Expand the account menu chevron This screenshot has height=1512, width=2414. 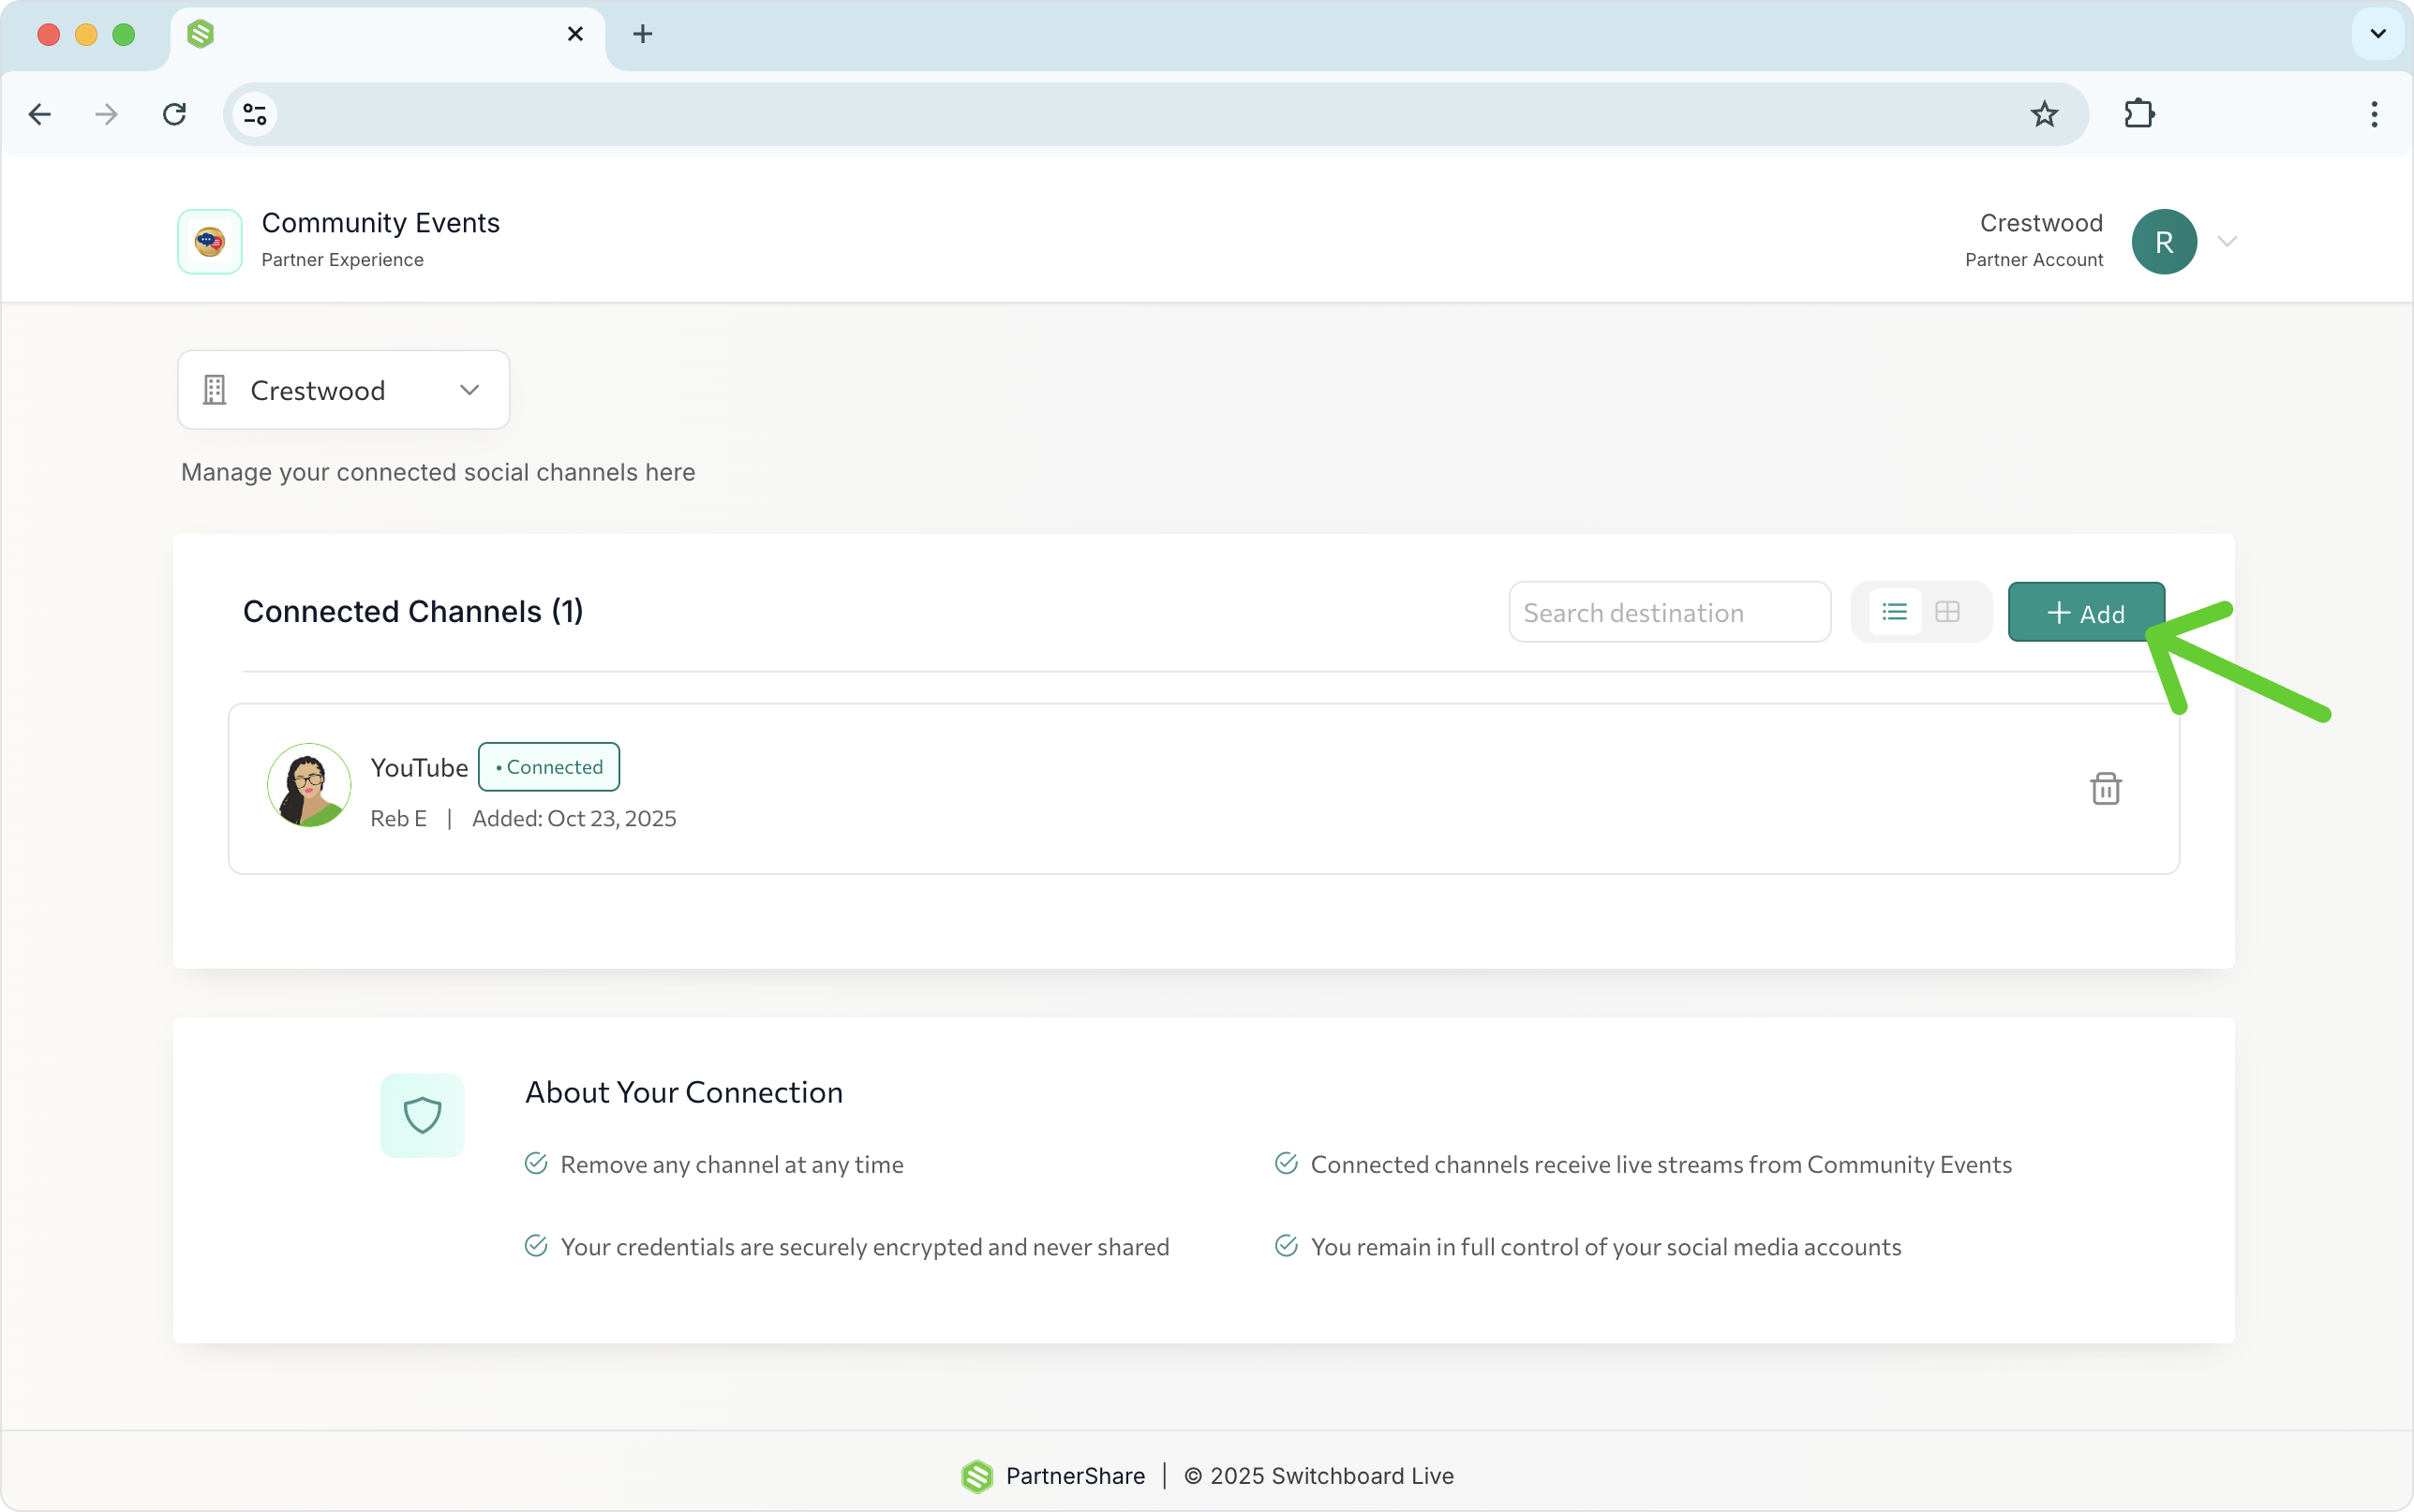click(x=2227, y=242)
